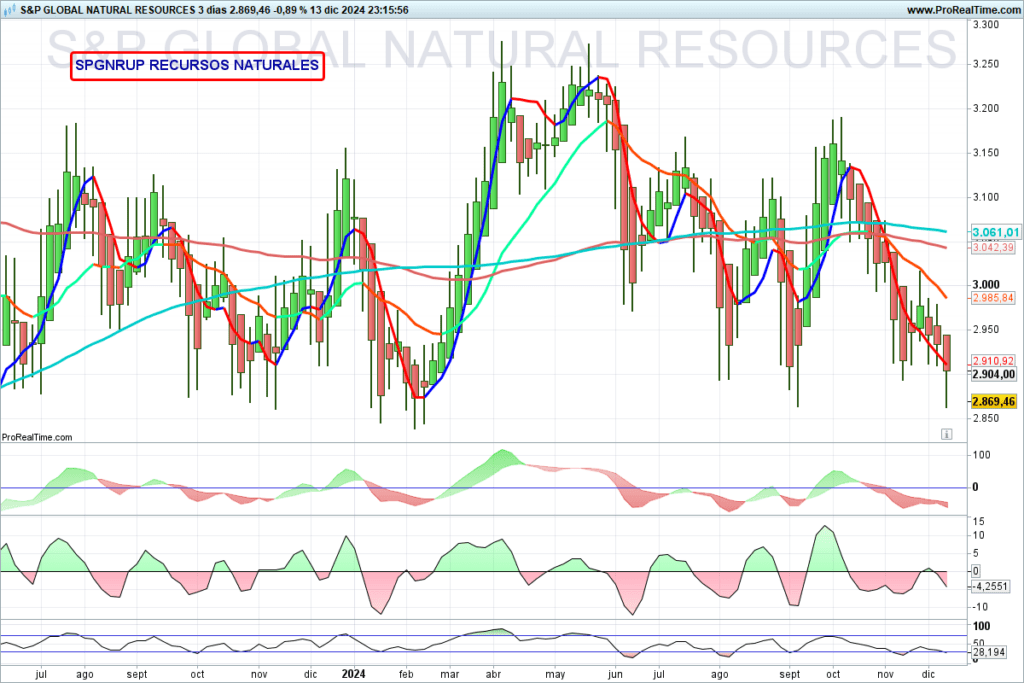Click the 'abr' label on the time axis

[x=493, y=674]
